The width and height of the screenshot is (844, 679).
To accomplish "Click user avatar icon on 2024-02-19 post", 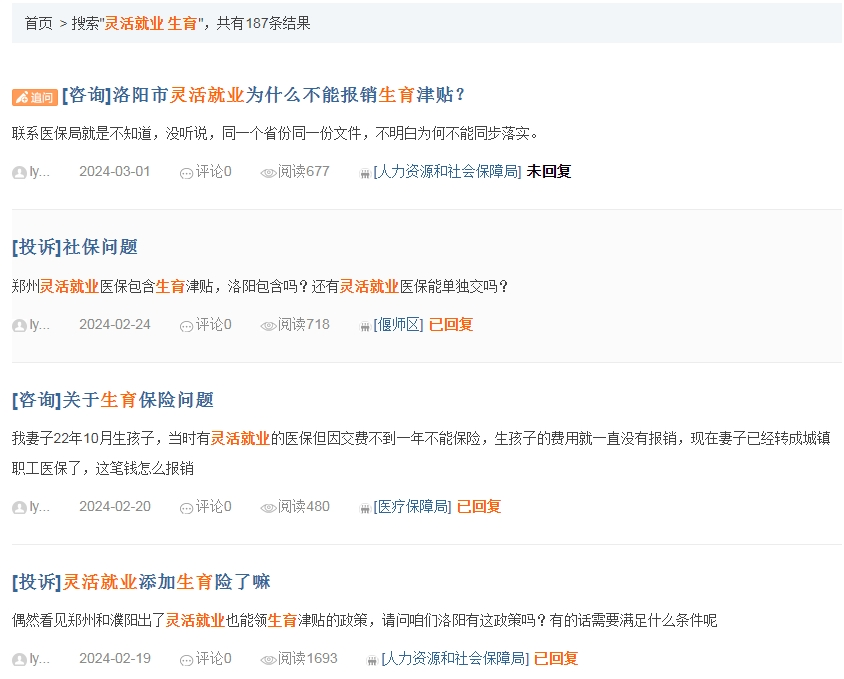I will [x=19, y=660].
